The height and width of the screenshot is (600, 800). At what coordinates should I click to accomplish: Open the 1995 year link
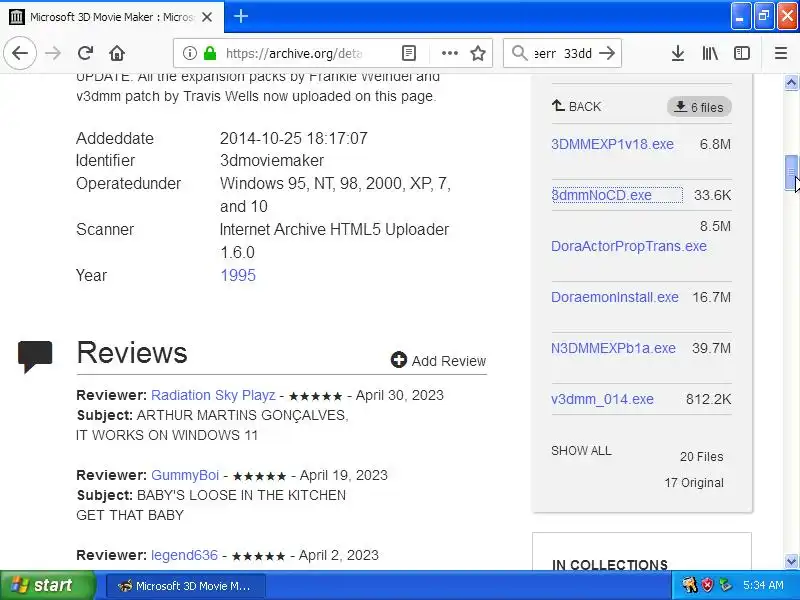coord(238,275)
